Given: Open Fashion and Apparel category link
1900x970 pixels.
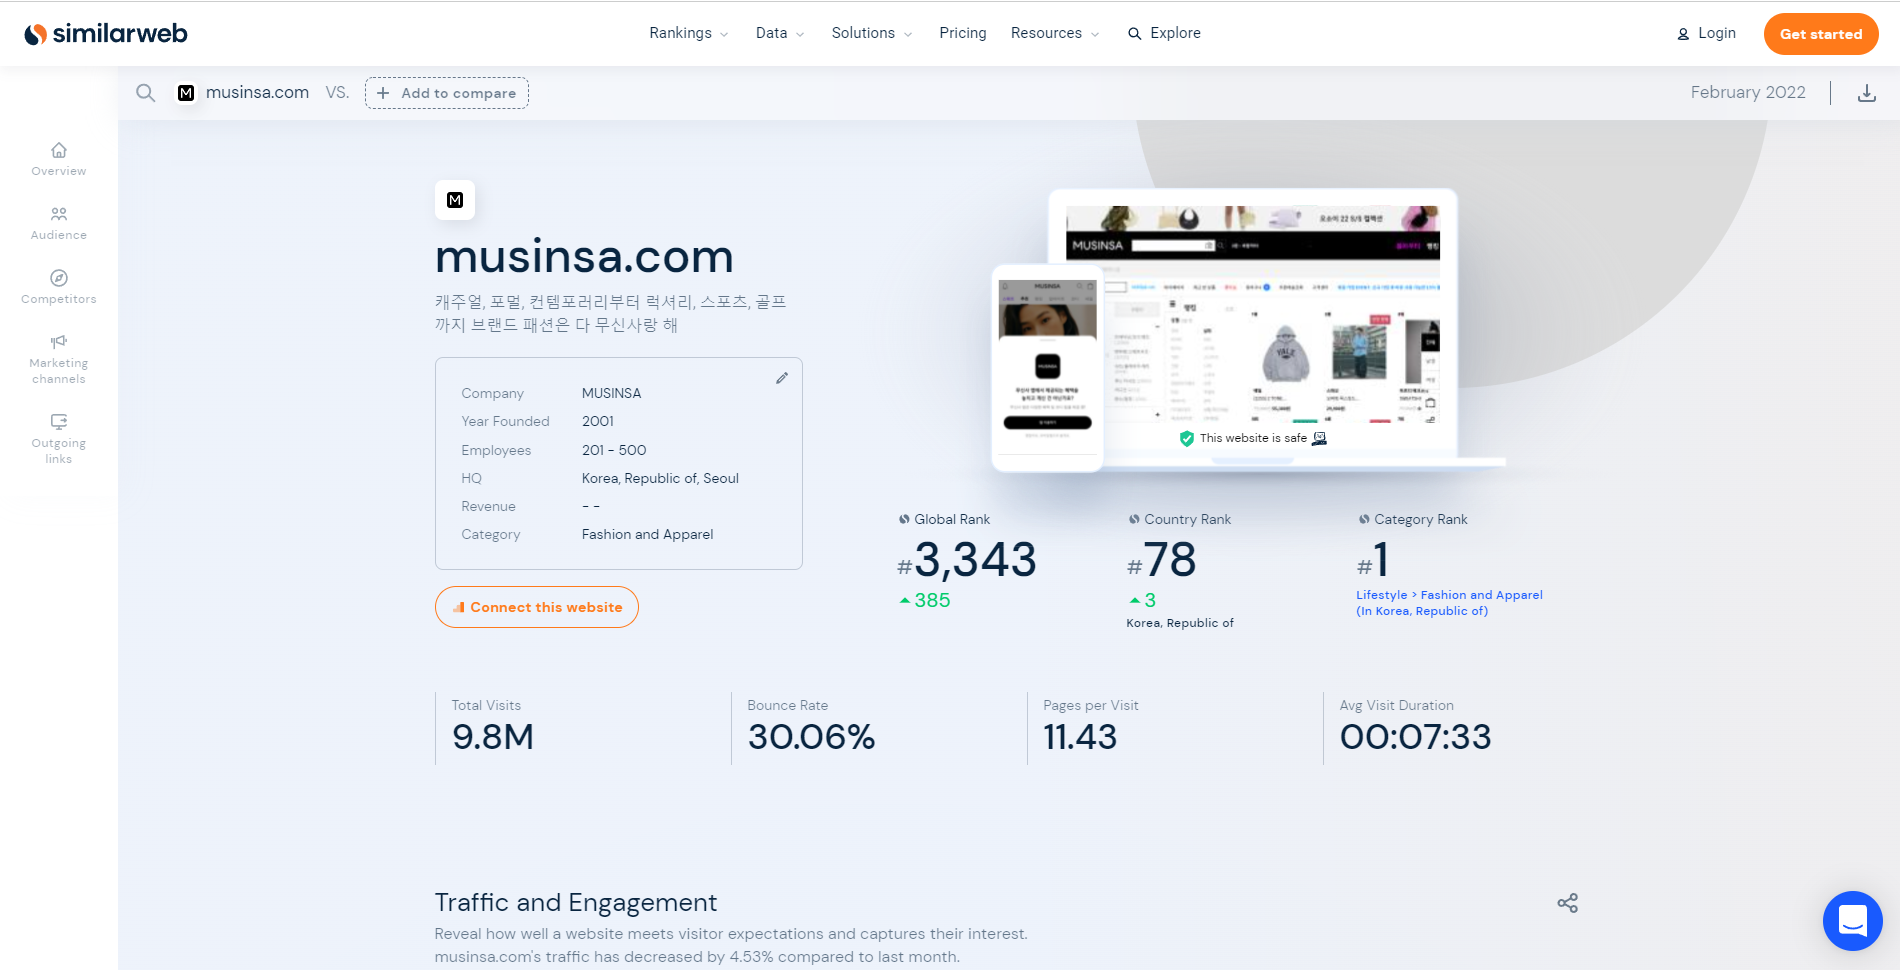Looking at the screenshot, I should (x=1482, y=595).
